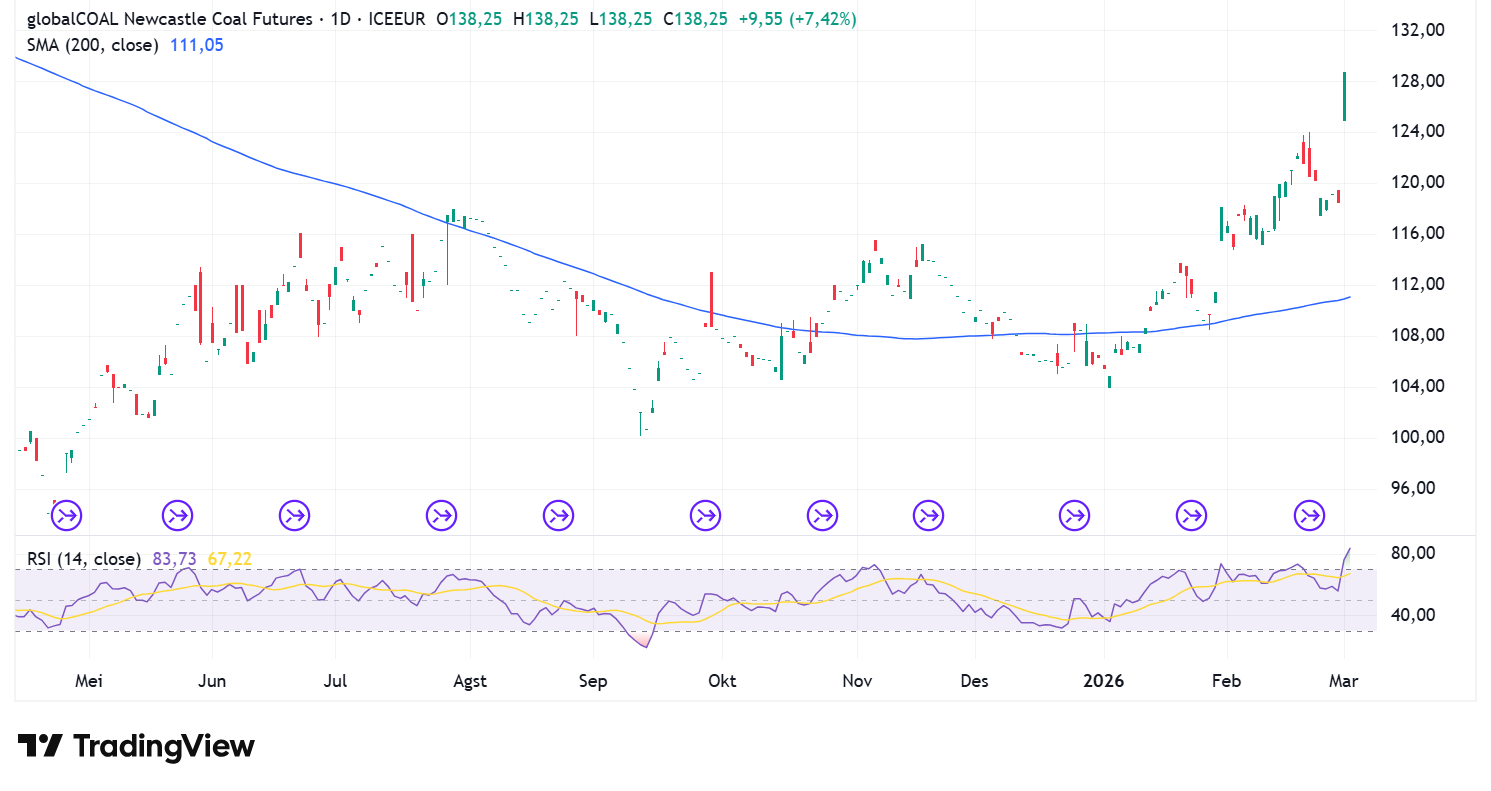Open the rollover marker just before Feb

tap(1191, 516)
